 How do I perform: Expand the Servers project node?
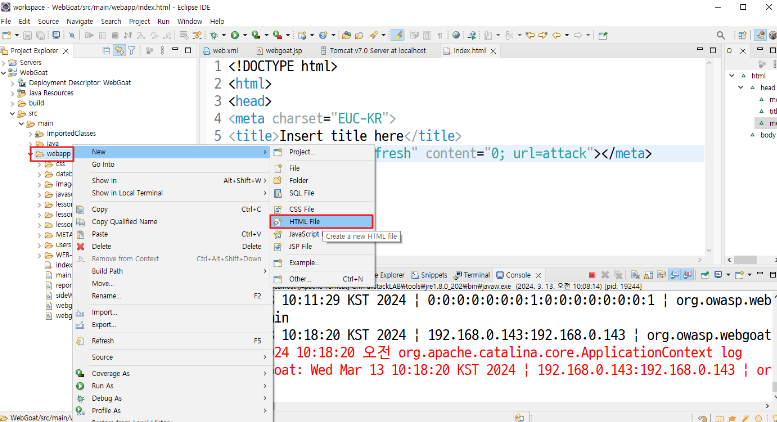point(4,63)
